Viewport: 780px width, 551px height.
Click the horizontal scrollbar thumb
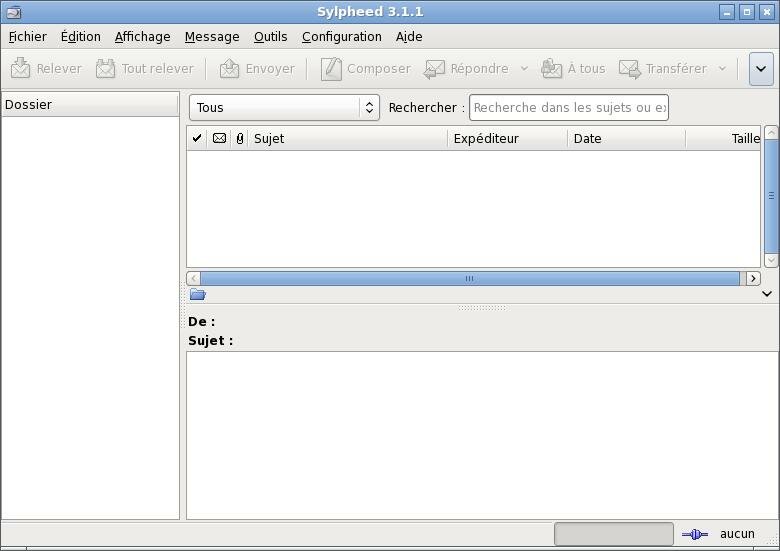(x=470, y=278)
